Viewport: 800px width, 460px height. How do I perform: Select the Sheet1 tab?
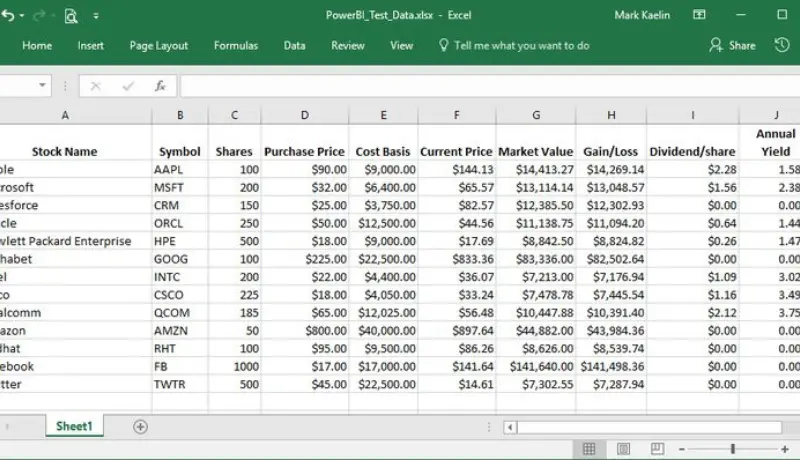point(74,426)
